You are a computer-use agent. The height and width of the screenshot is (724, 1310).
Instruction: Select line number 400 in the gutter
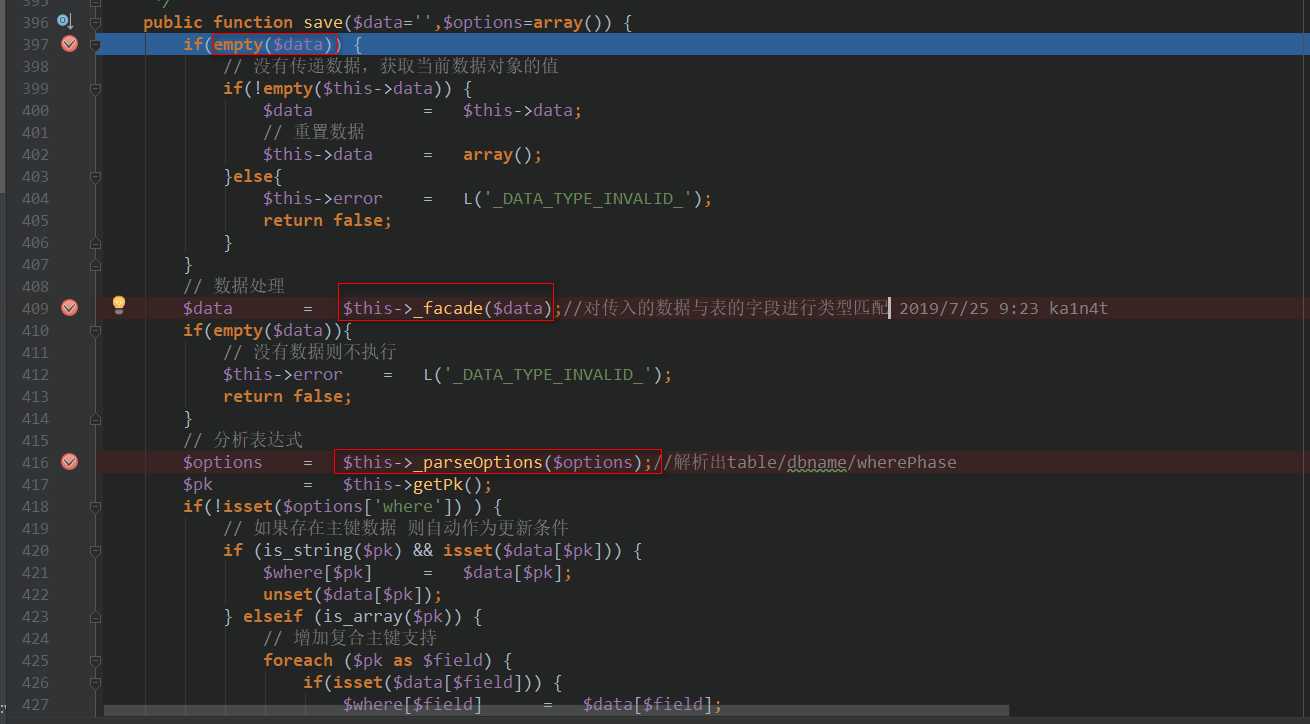35,110
